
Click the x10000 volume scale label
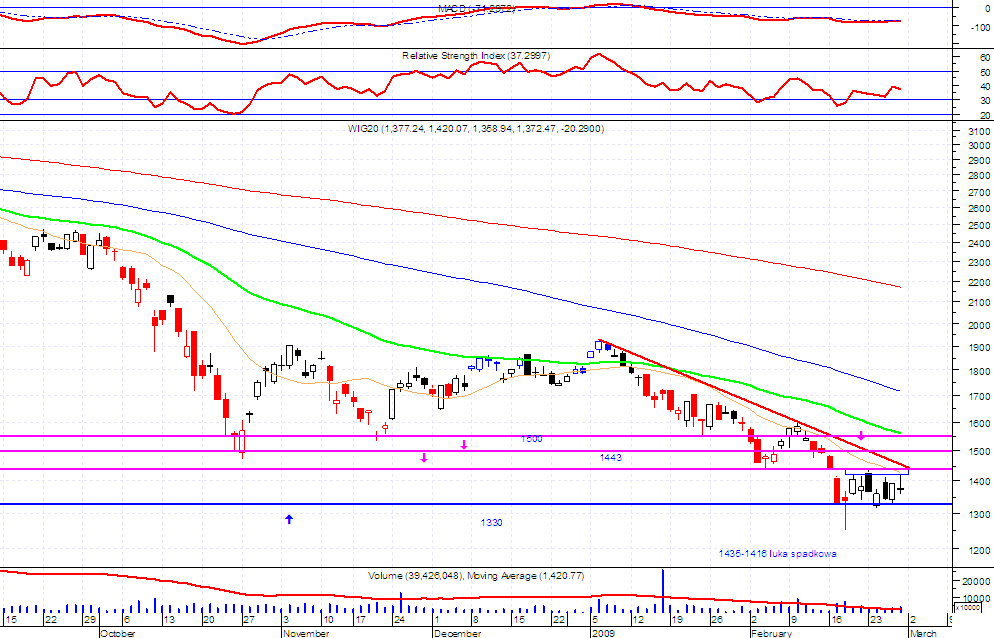click(x=967, y=608)
